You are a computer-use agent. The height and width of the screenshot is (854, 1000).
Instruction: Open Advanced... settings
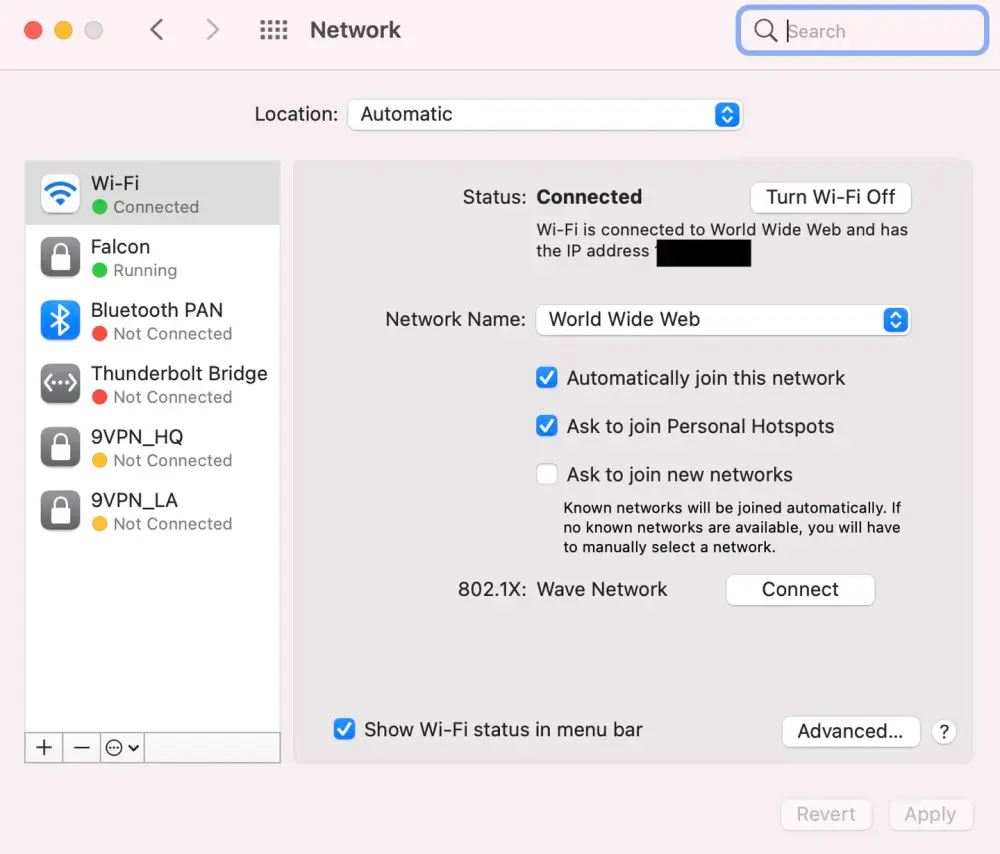[x=850, y=731]
